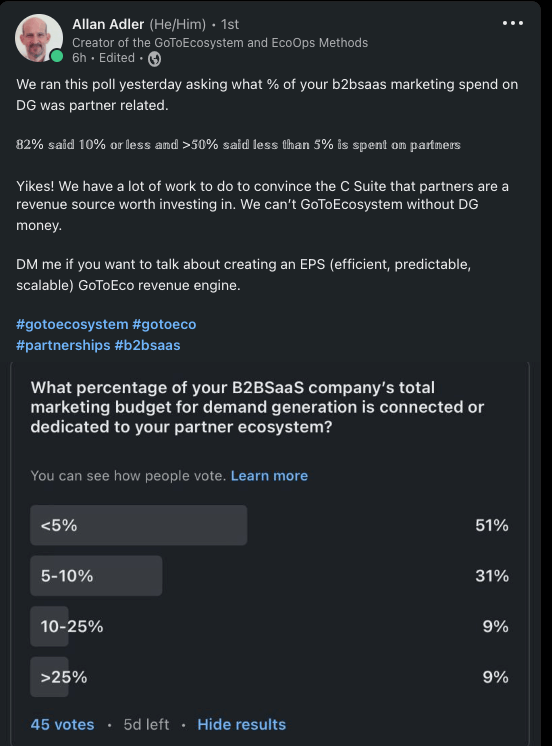Click the 51% result percentage
Viewport: 552px width, 746px height.
tap(492, 525)
